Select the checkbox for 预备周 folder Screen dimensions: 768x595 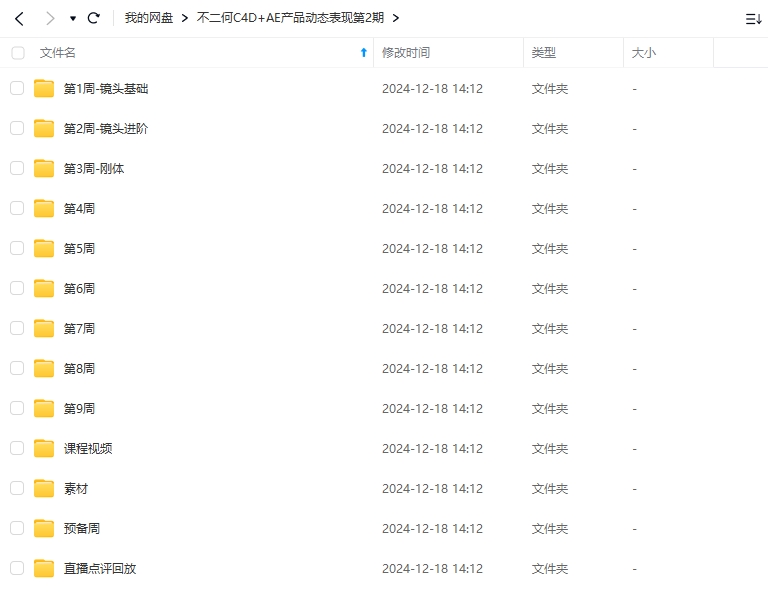click(x=17, y=528)
